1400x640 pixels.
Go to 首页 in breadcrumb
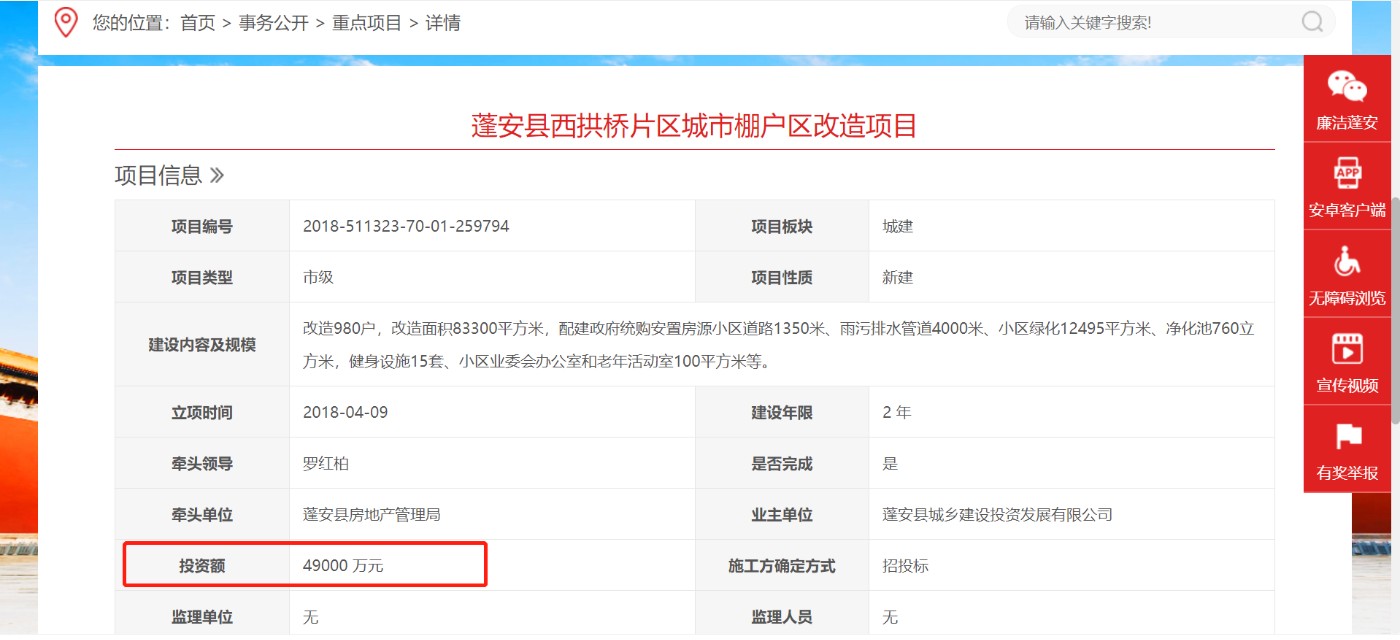197,23
